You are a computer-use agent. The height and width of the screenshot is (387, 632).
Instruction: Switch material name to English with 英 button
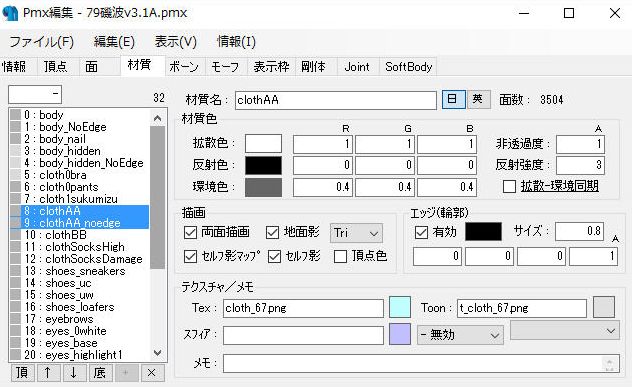coord(478,99)
